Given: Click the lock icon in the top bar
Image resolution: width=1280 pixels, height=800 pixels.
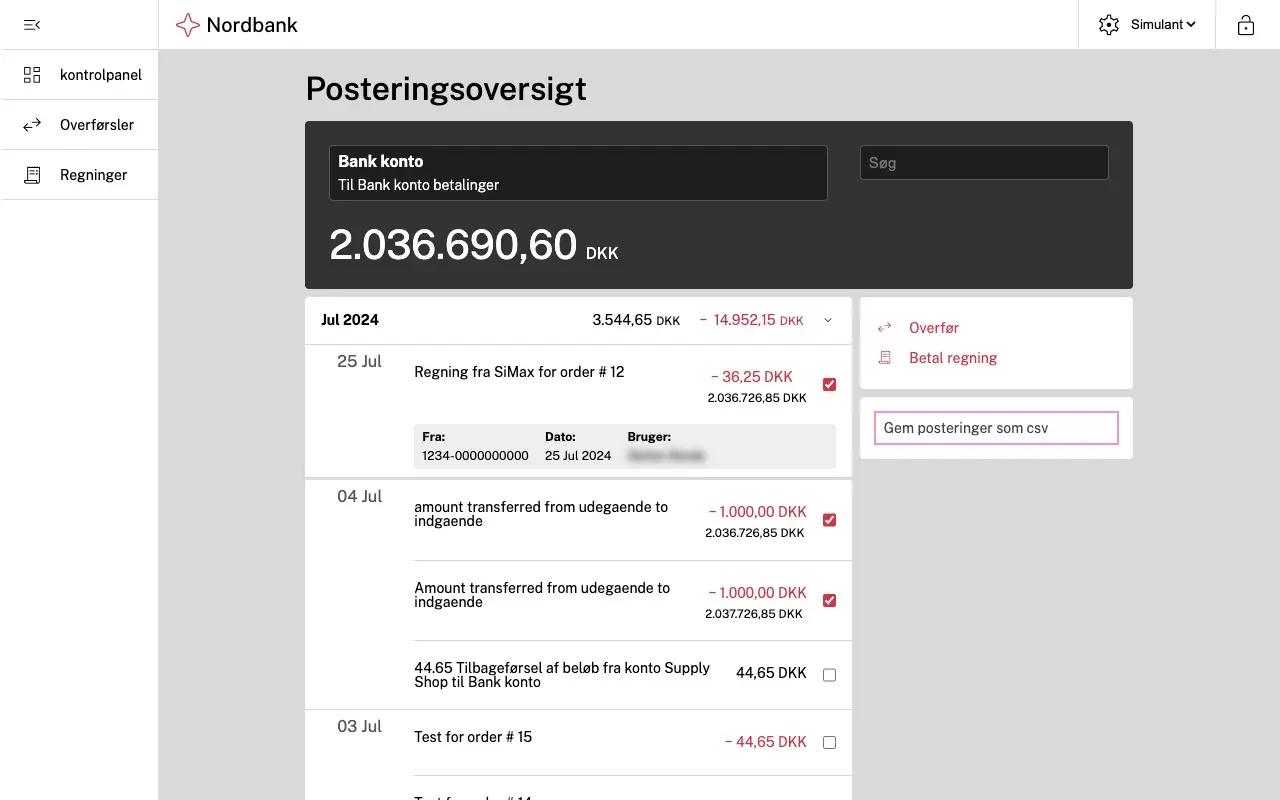Looking at the screenshot, I should [1245, 24].
